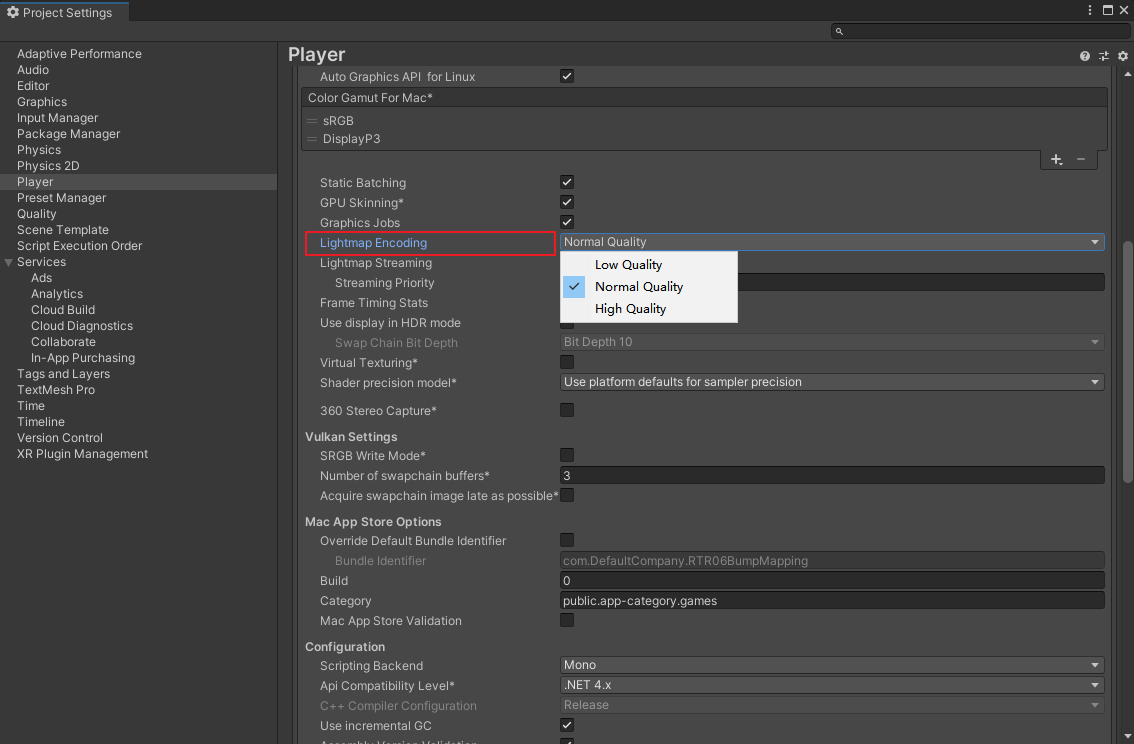Viewport: 1134px width, 744px height.
Task: Enable Virtual Texturing checkbox
Action: [567, 362]
